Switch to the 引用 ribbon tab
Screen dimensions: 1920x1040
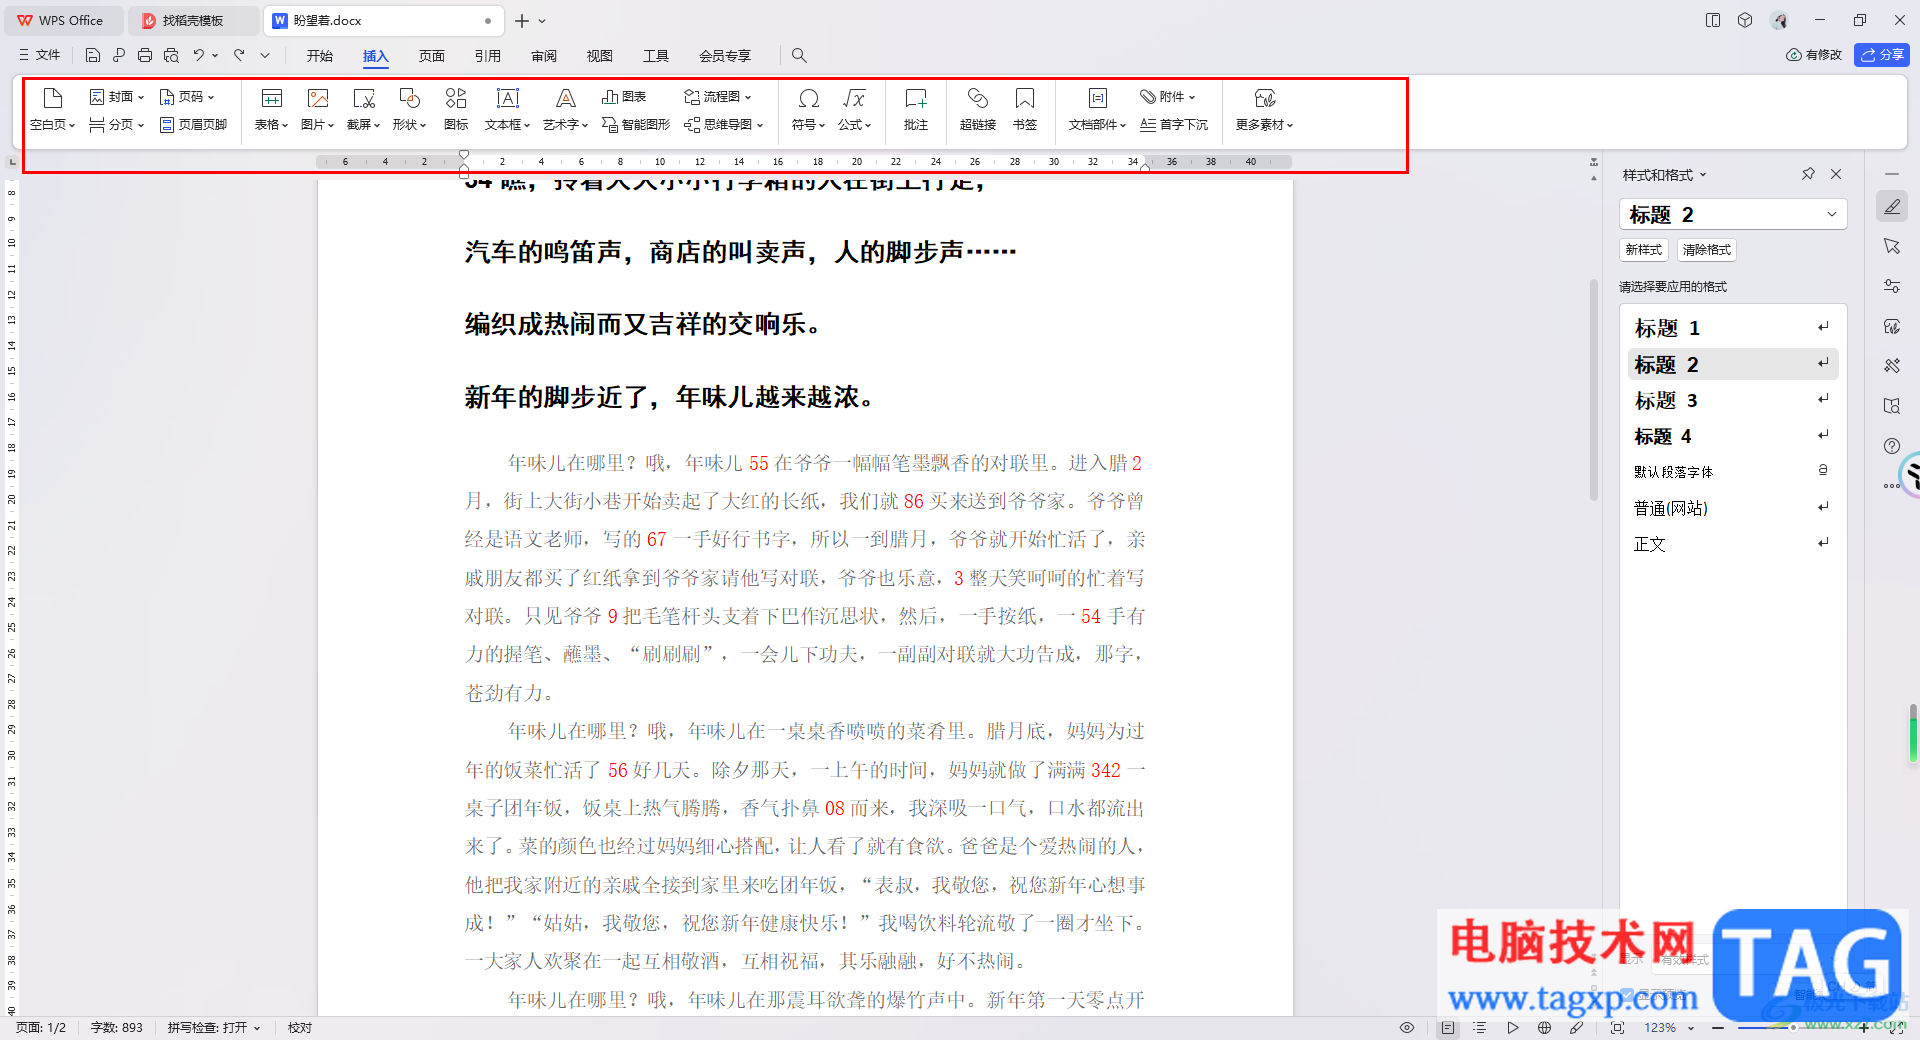click(x=488, y=56)
